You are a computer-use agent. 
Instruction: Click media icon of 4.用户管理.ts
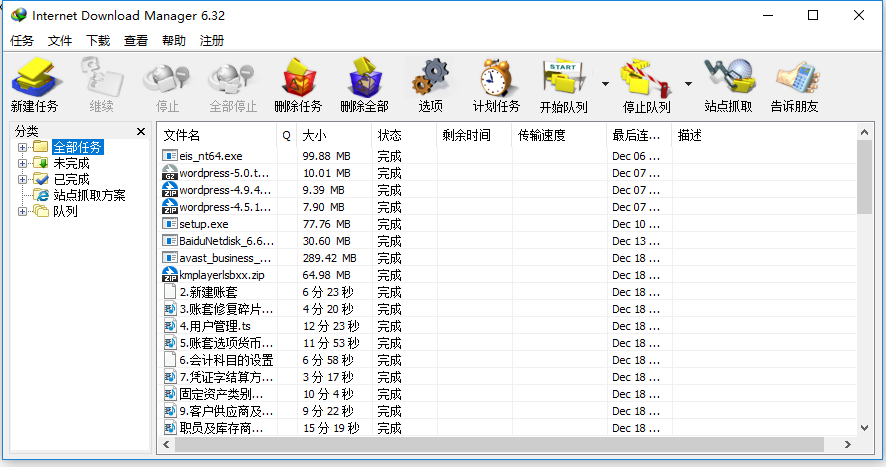pos(170,326)
